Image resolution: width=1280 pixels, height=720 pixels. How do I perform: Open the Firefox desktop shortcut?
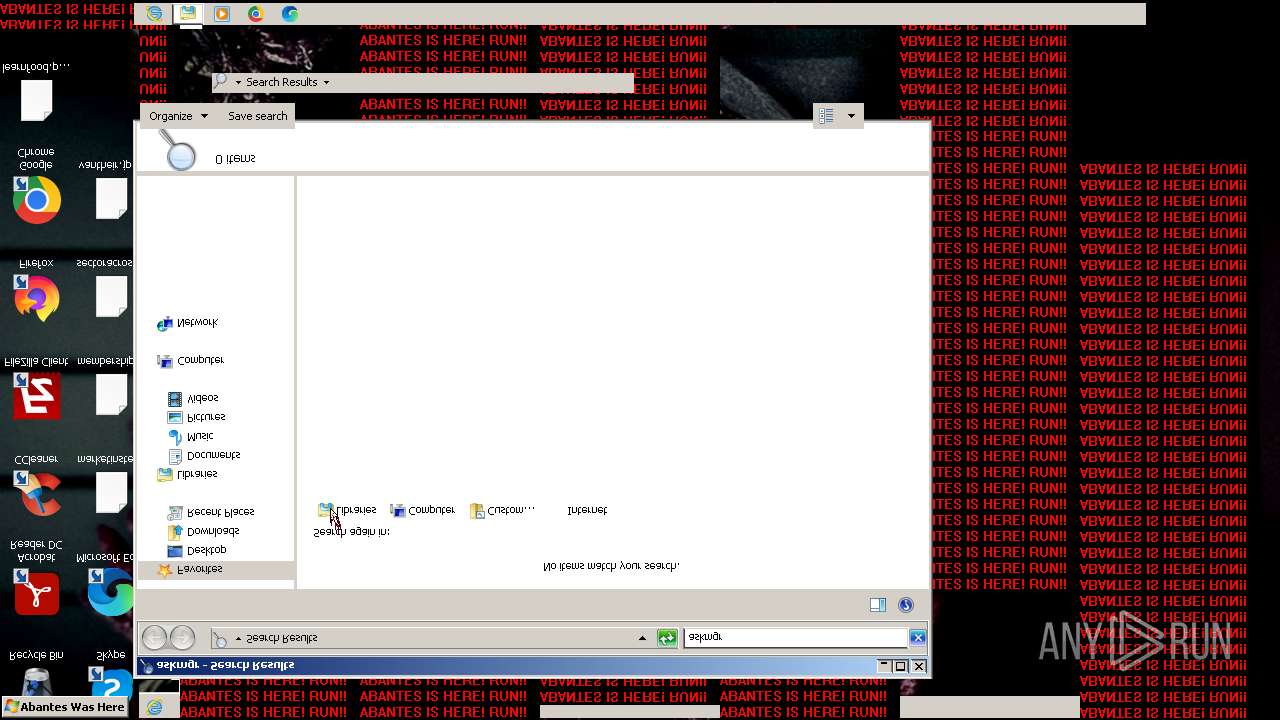pyautogui.click(x=36, y=297)
